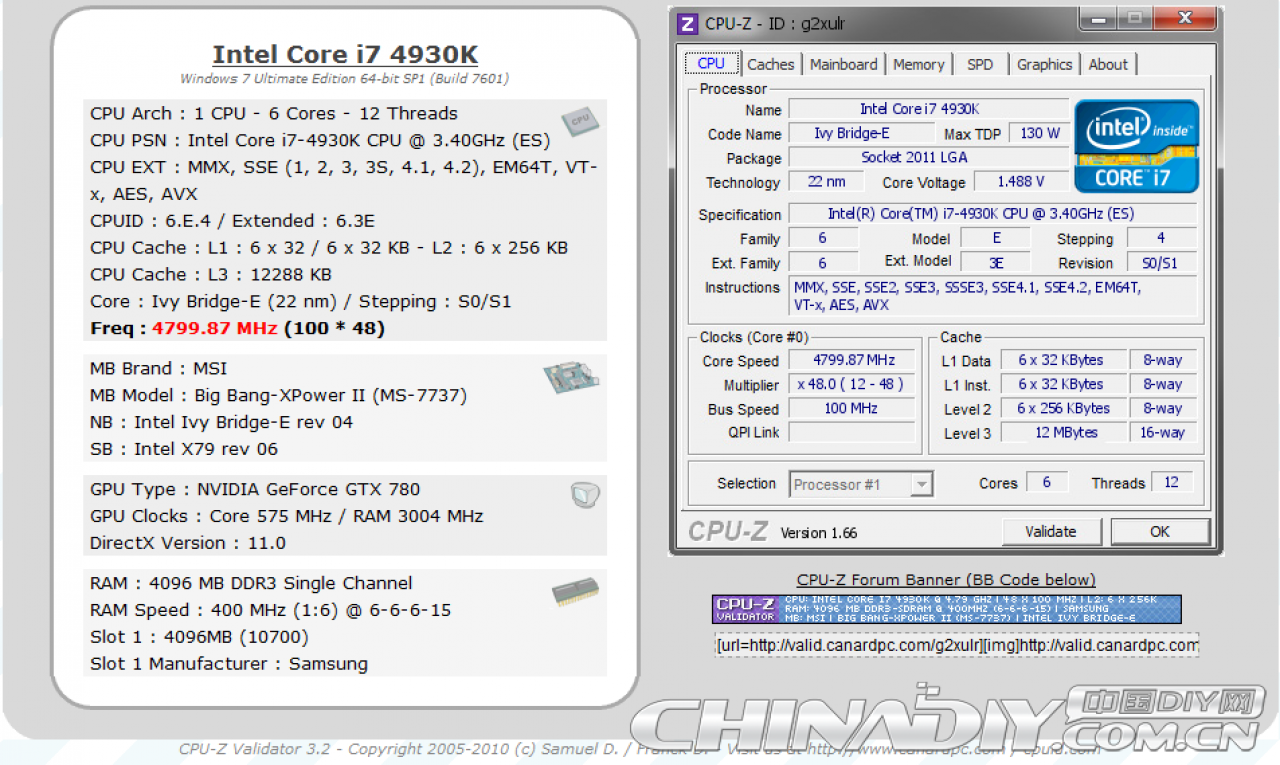Click the GPU Type NVIDIA GeForce GTX 780 line
The height and width of the screenshot is (765, 1280).
[x=255, y=489]
